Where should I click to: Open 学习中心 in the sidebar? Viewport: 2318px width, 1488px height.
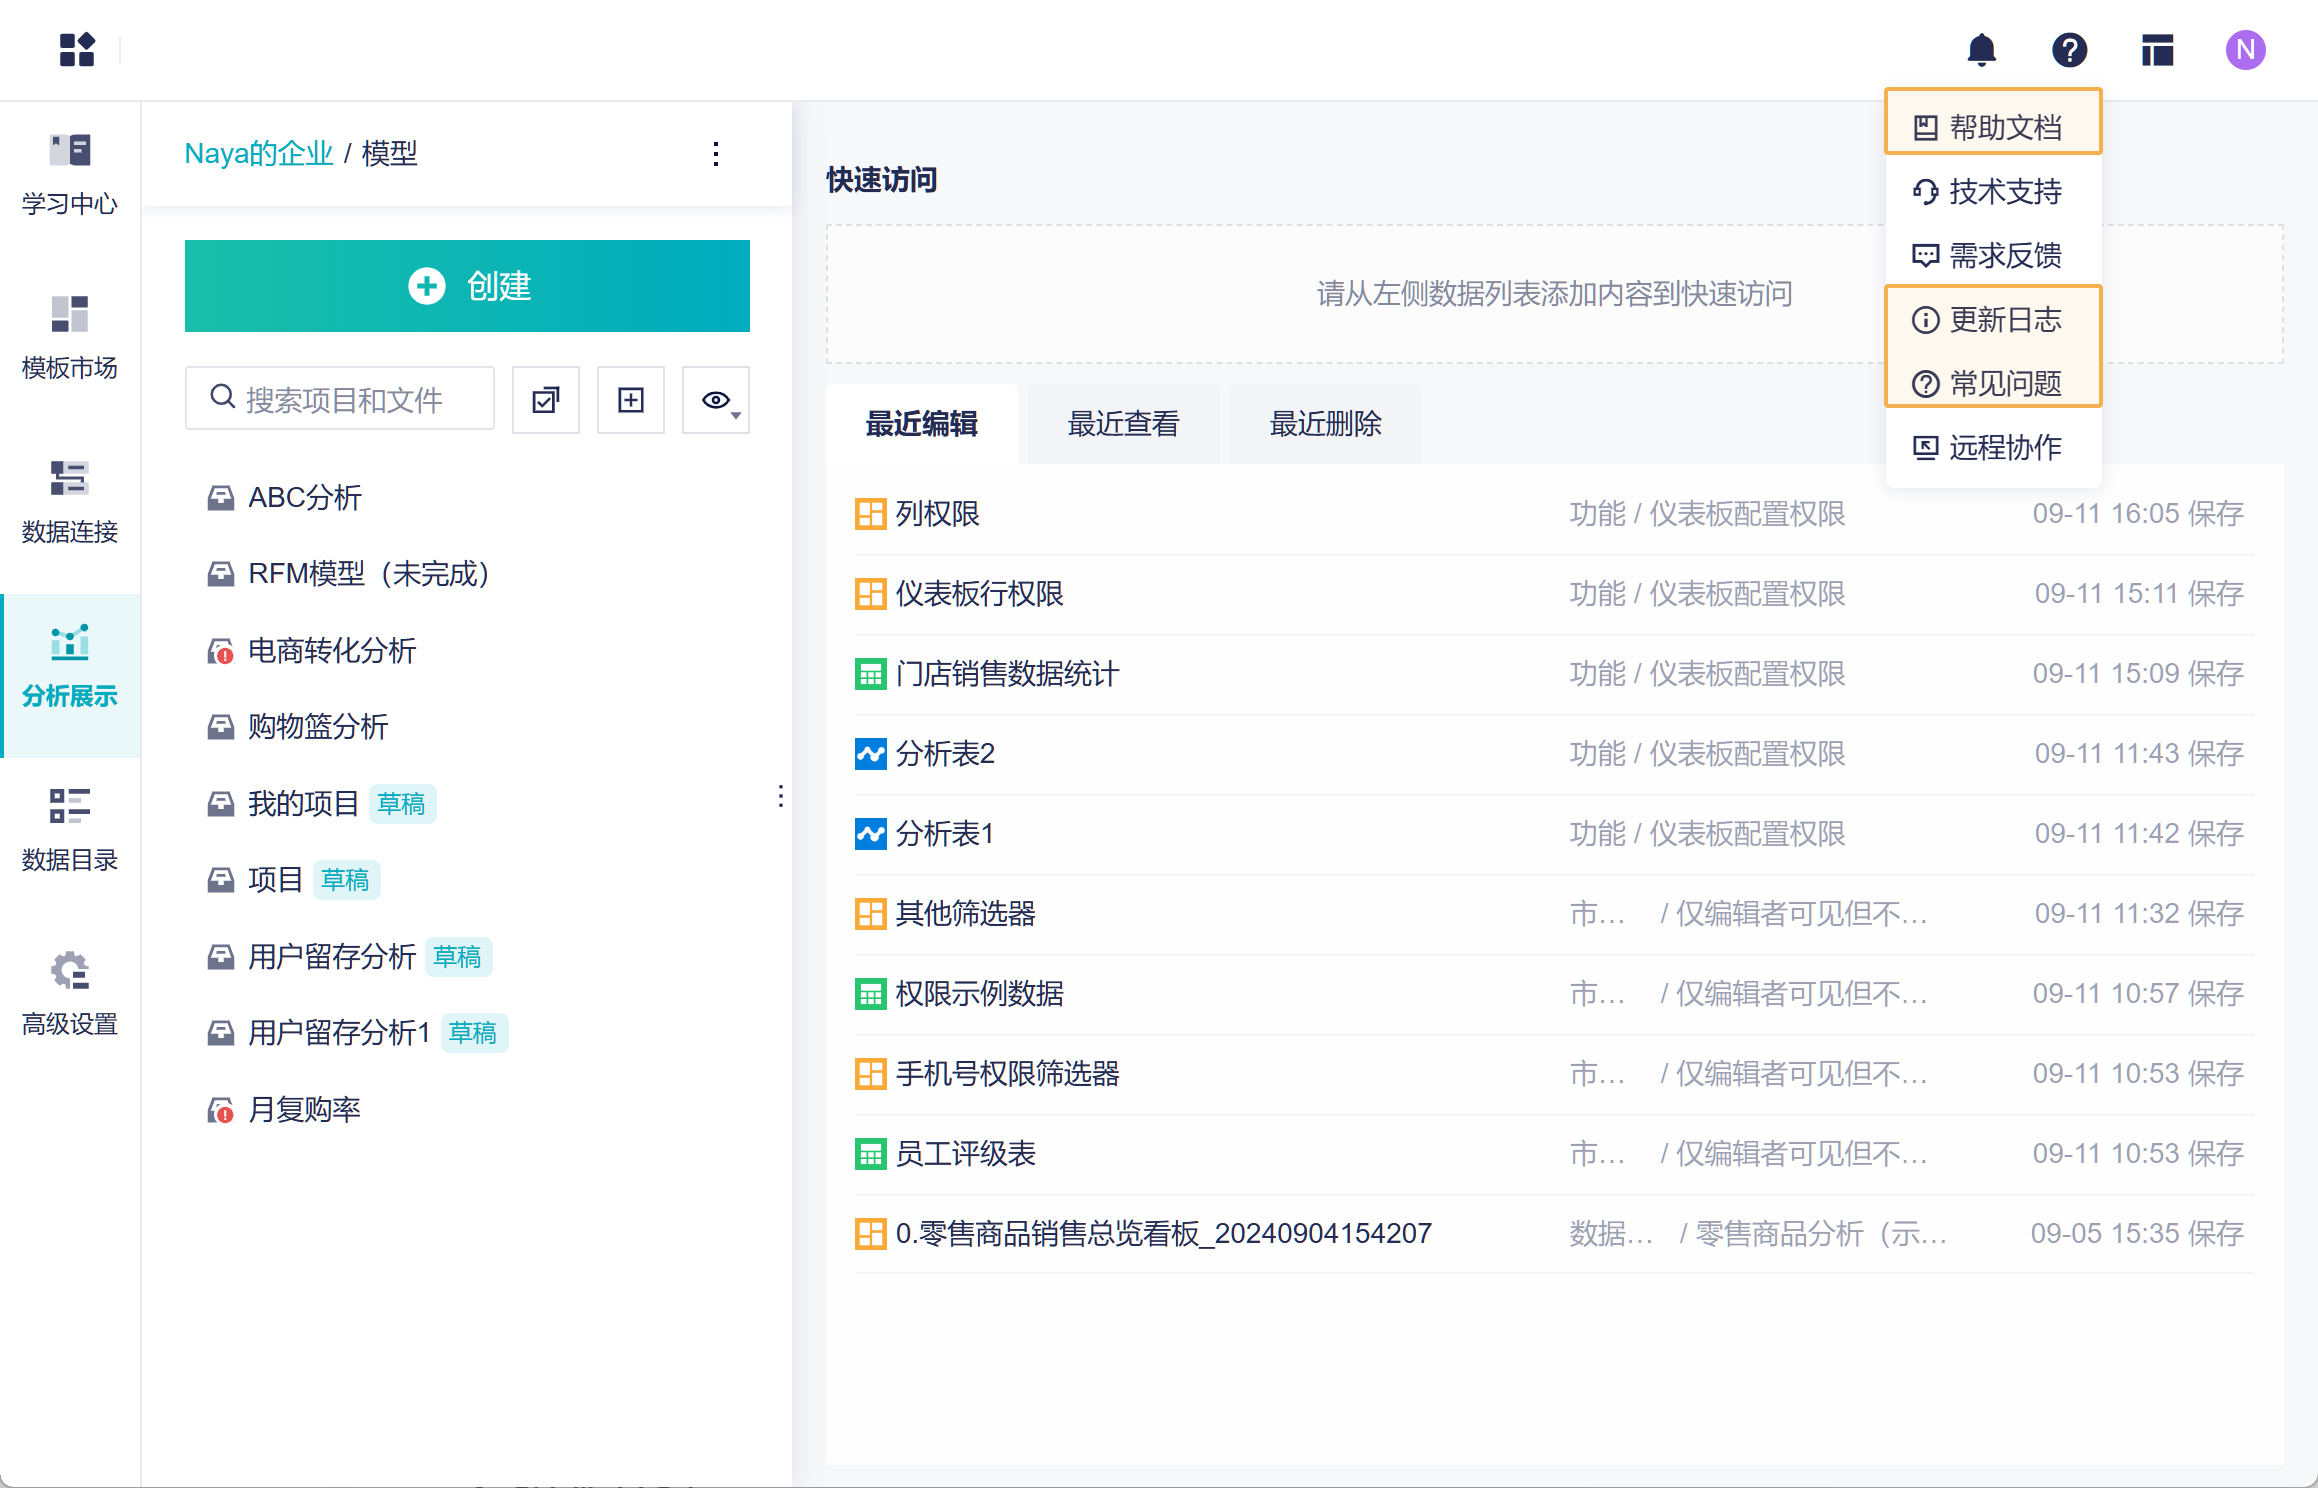(x=70, y=175)
